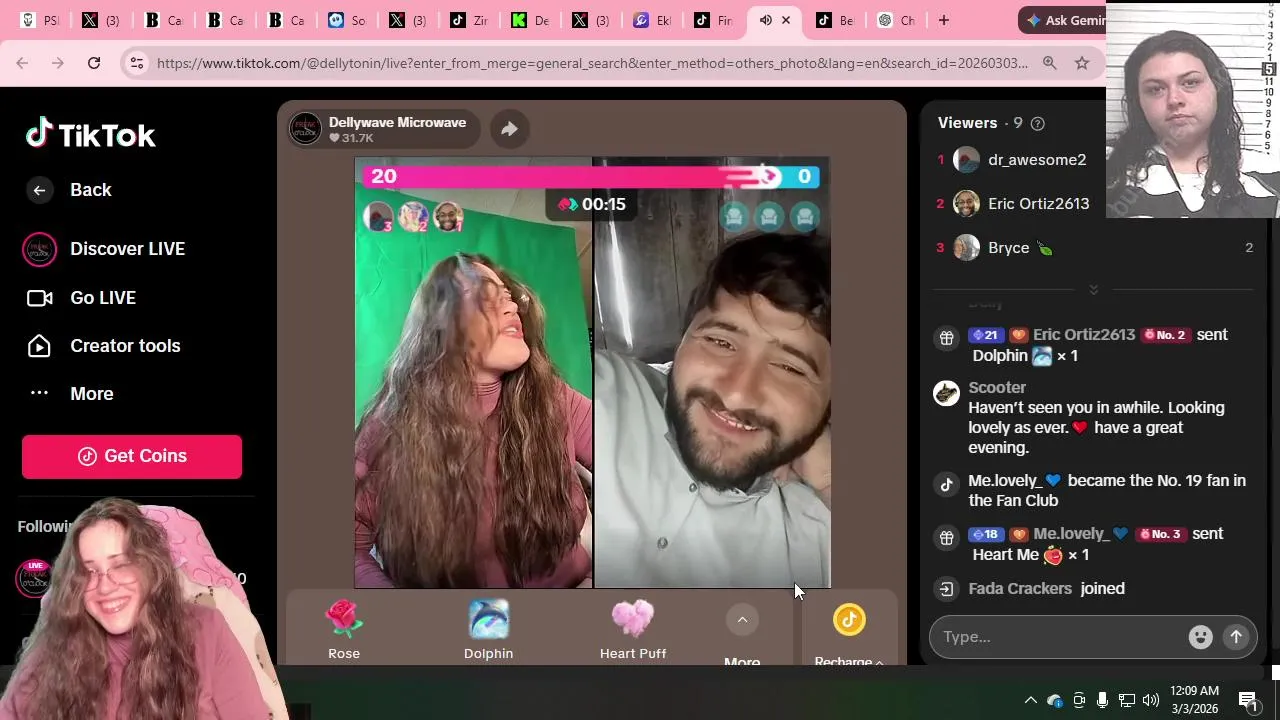
Task: Open the zoom magnifier in the address bar
Action: (1049, 63)
